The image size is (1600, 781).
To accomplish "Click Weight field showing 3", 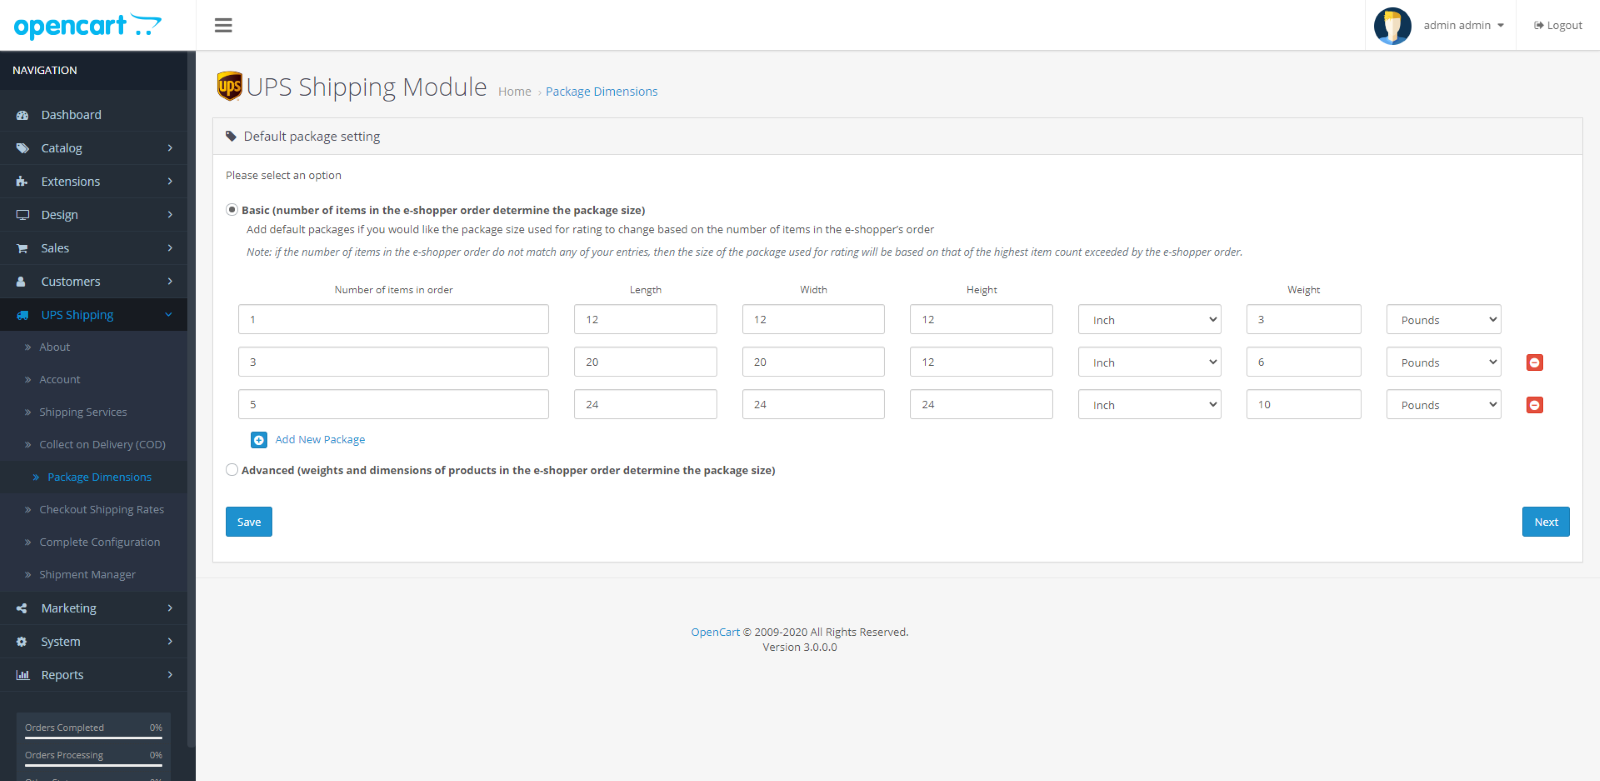I will click(1304, 320).
